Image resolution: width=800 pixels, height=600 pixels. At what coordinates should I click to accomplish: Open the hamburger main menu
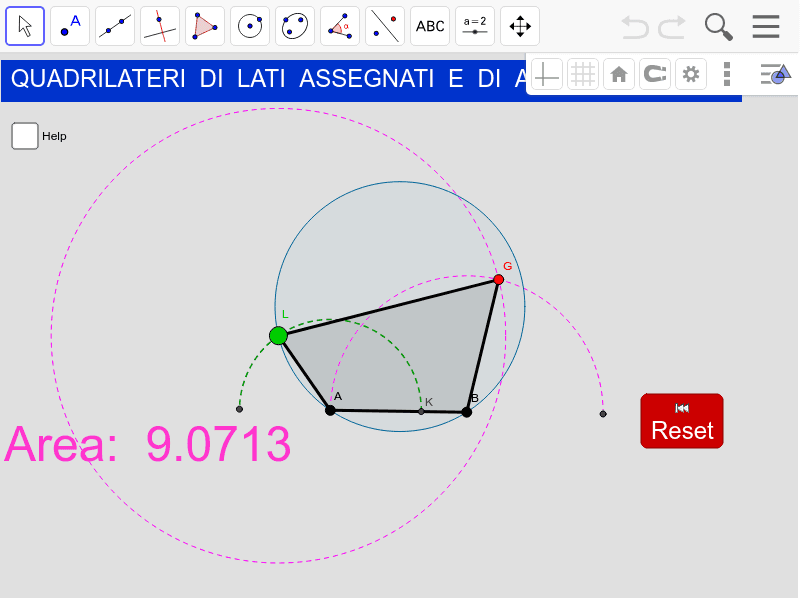766,27
